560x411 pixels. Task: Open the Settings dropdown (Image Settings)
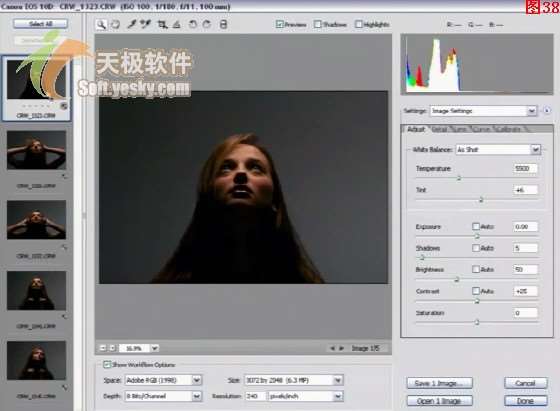tap(483, 111)
